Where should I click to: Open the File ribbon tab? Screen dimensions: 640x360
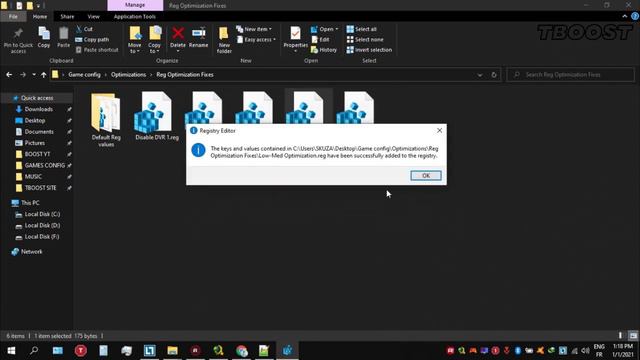13,16
